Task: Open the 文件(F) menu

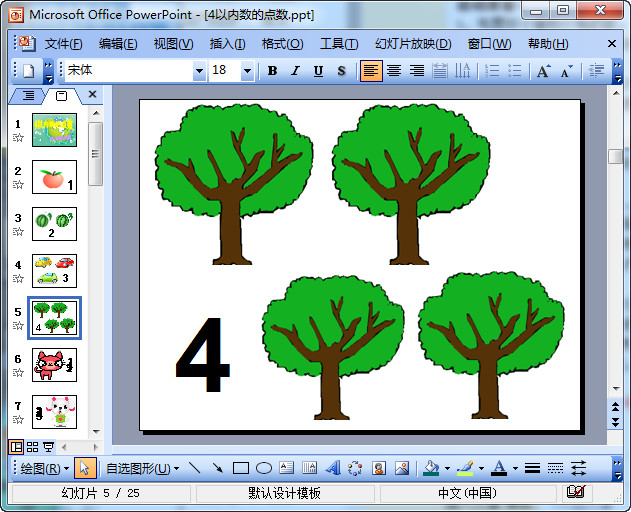Action: 63,43
